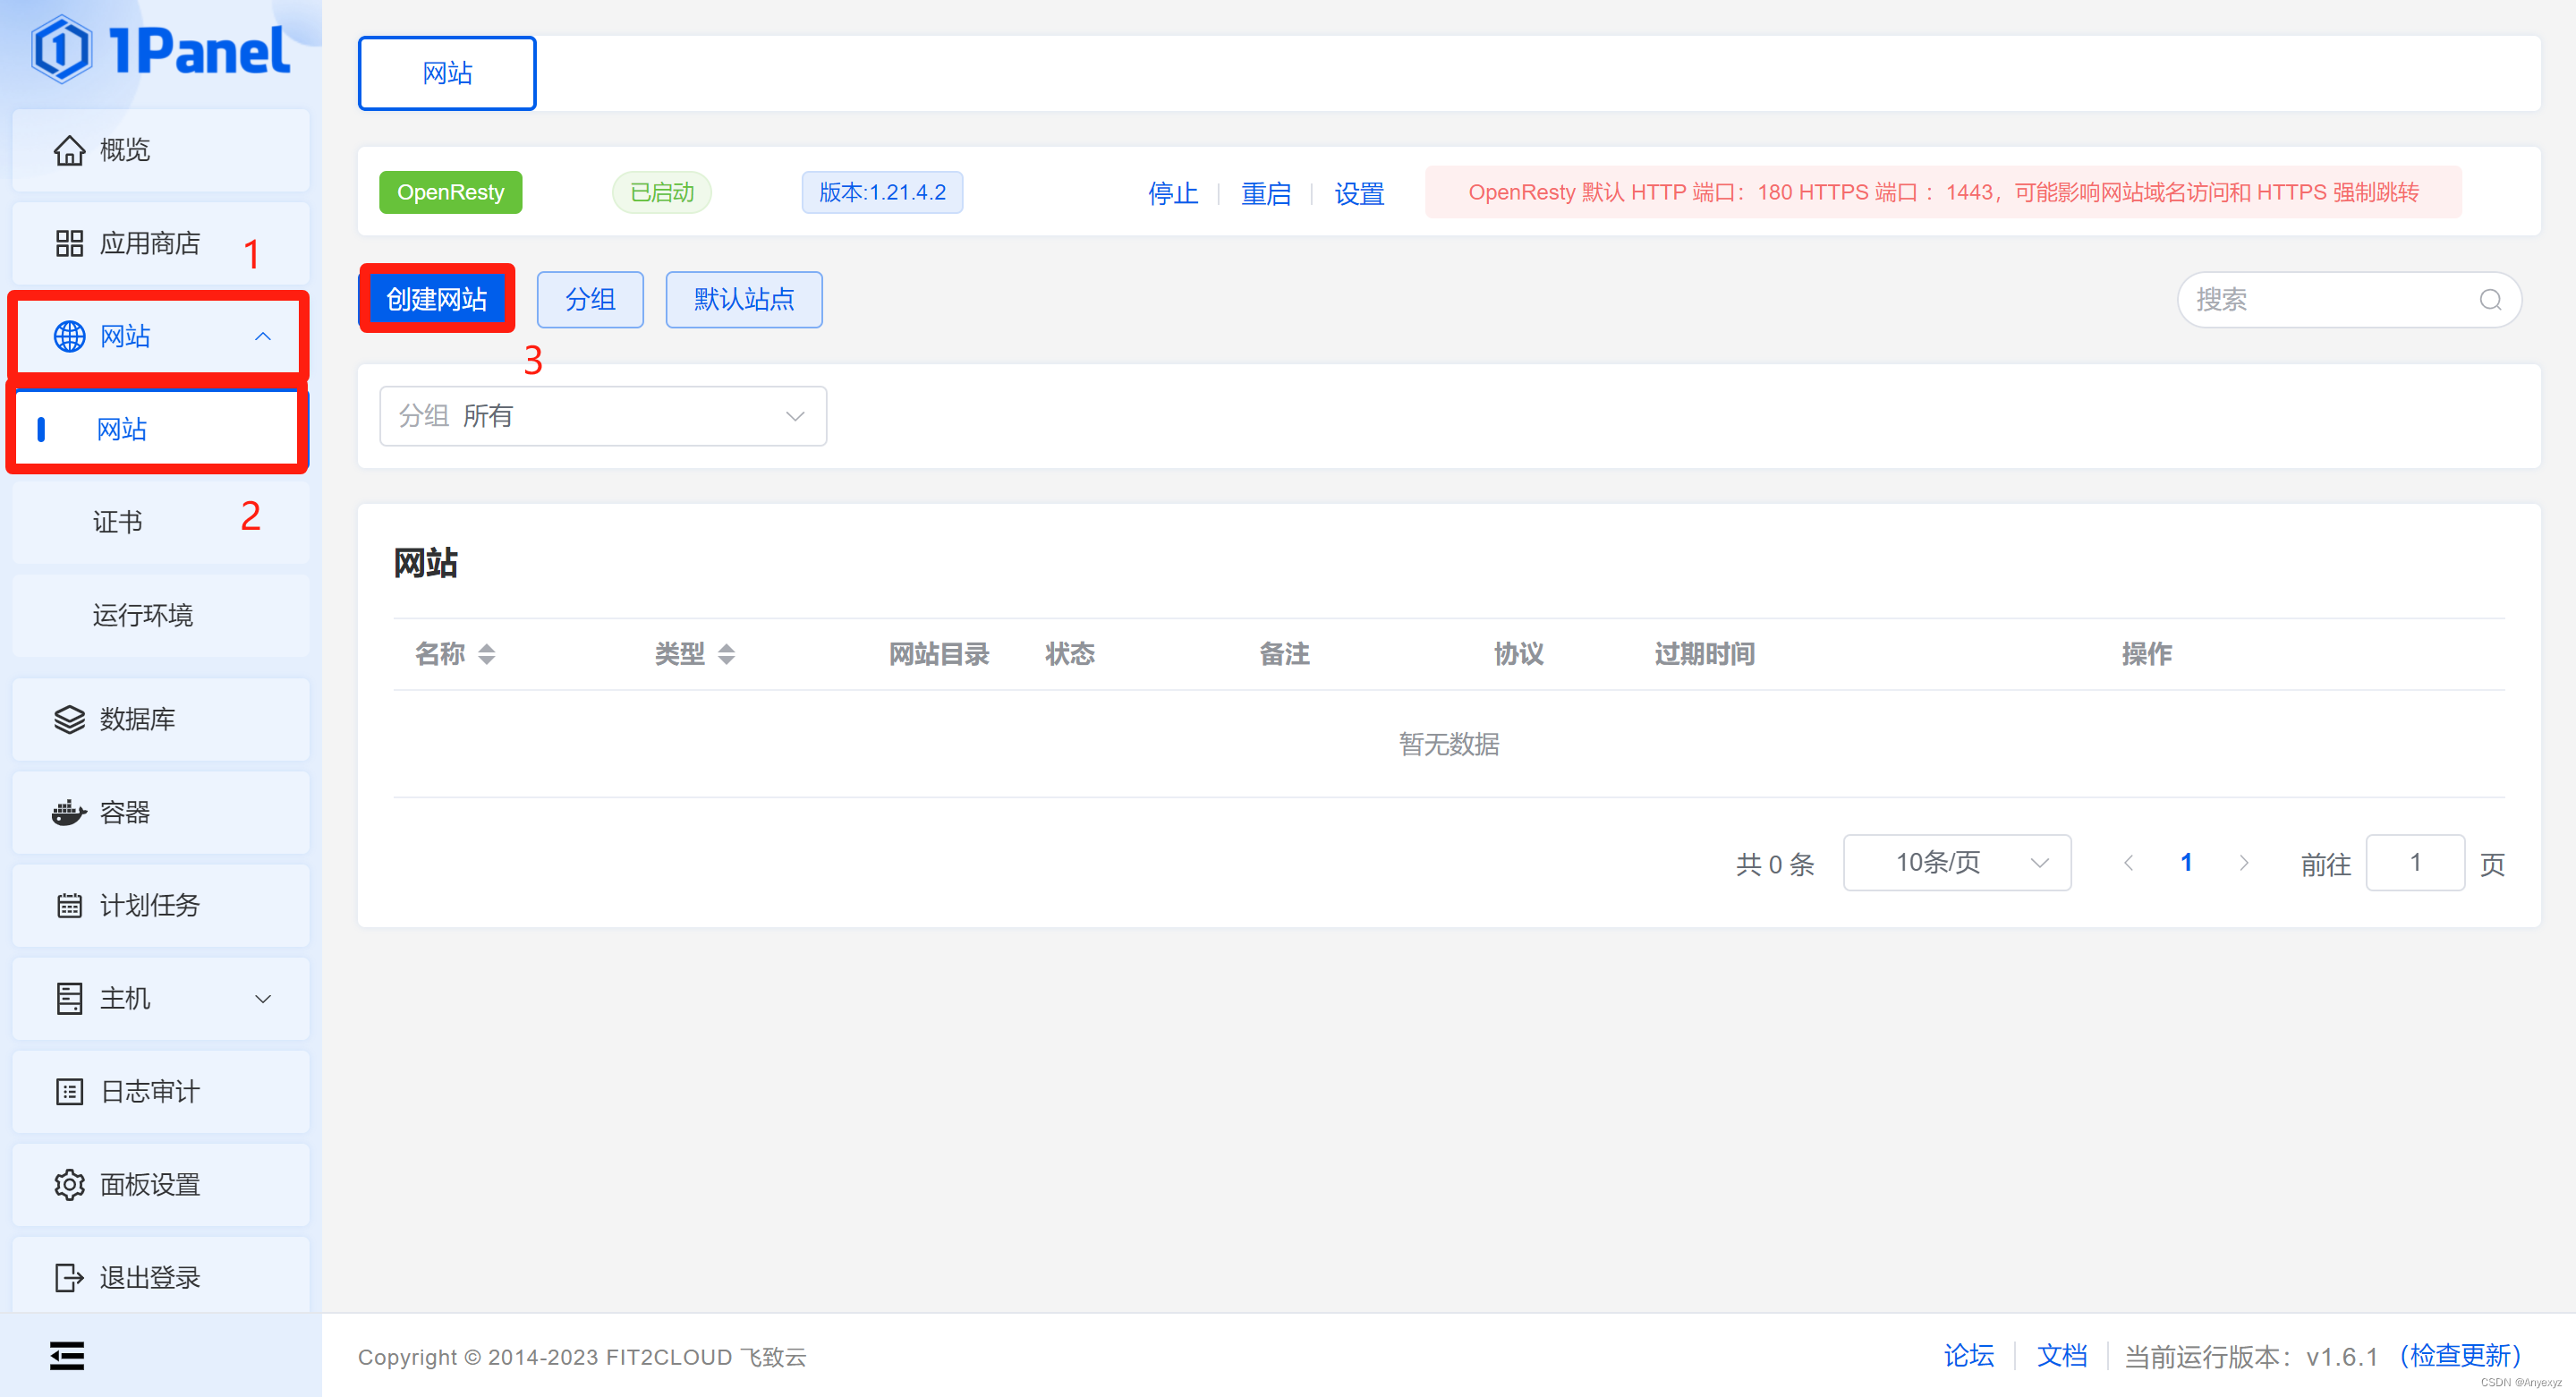Click the globe icon next to 网站

click(x=69, y=336)
